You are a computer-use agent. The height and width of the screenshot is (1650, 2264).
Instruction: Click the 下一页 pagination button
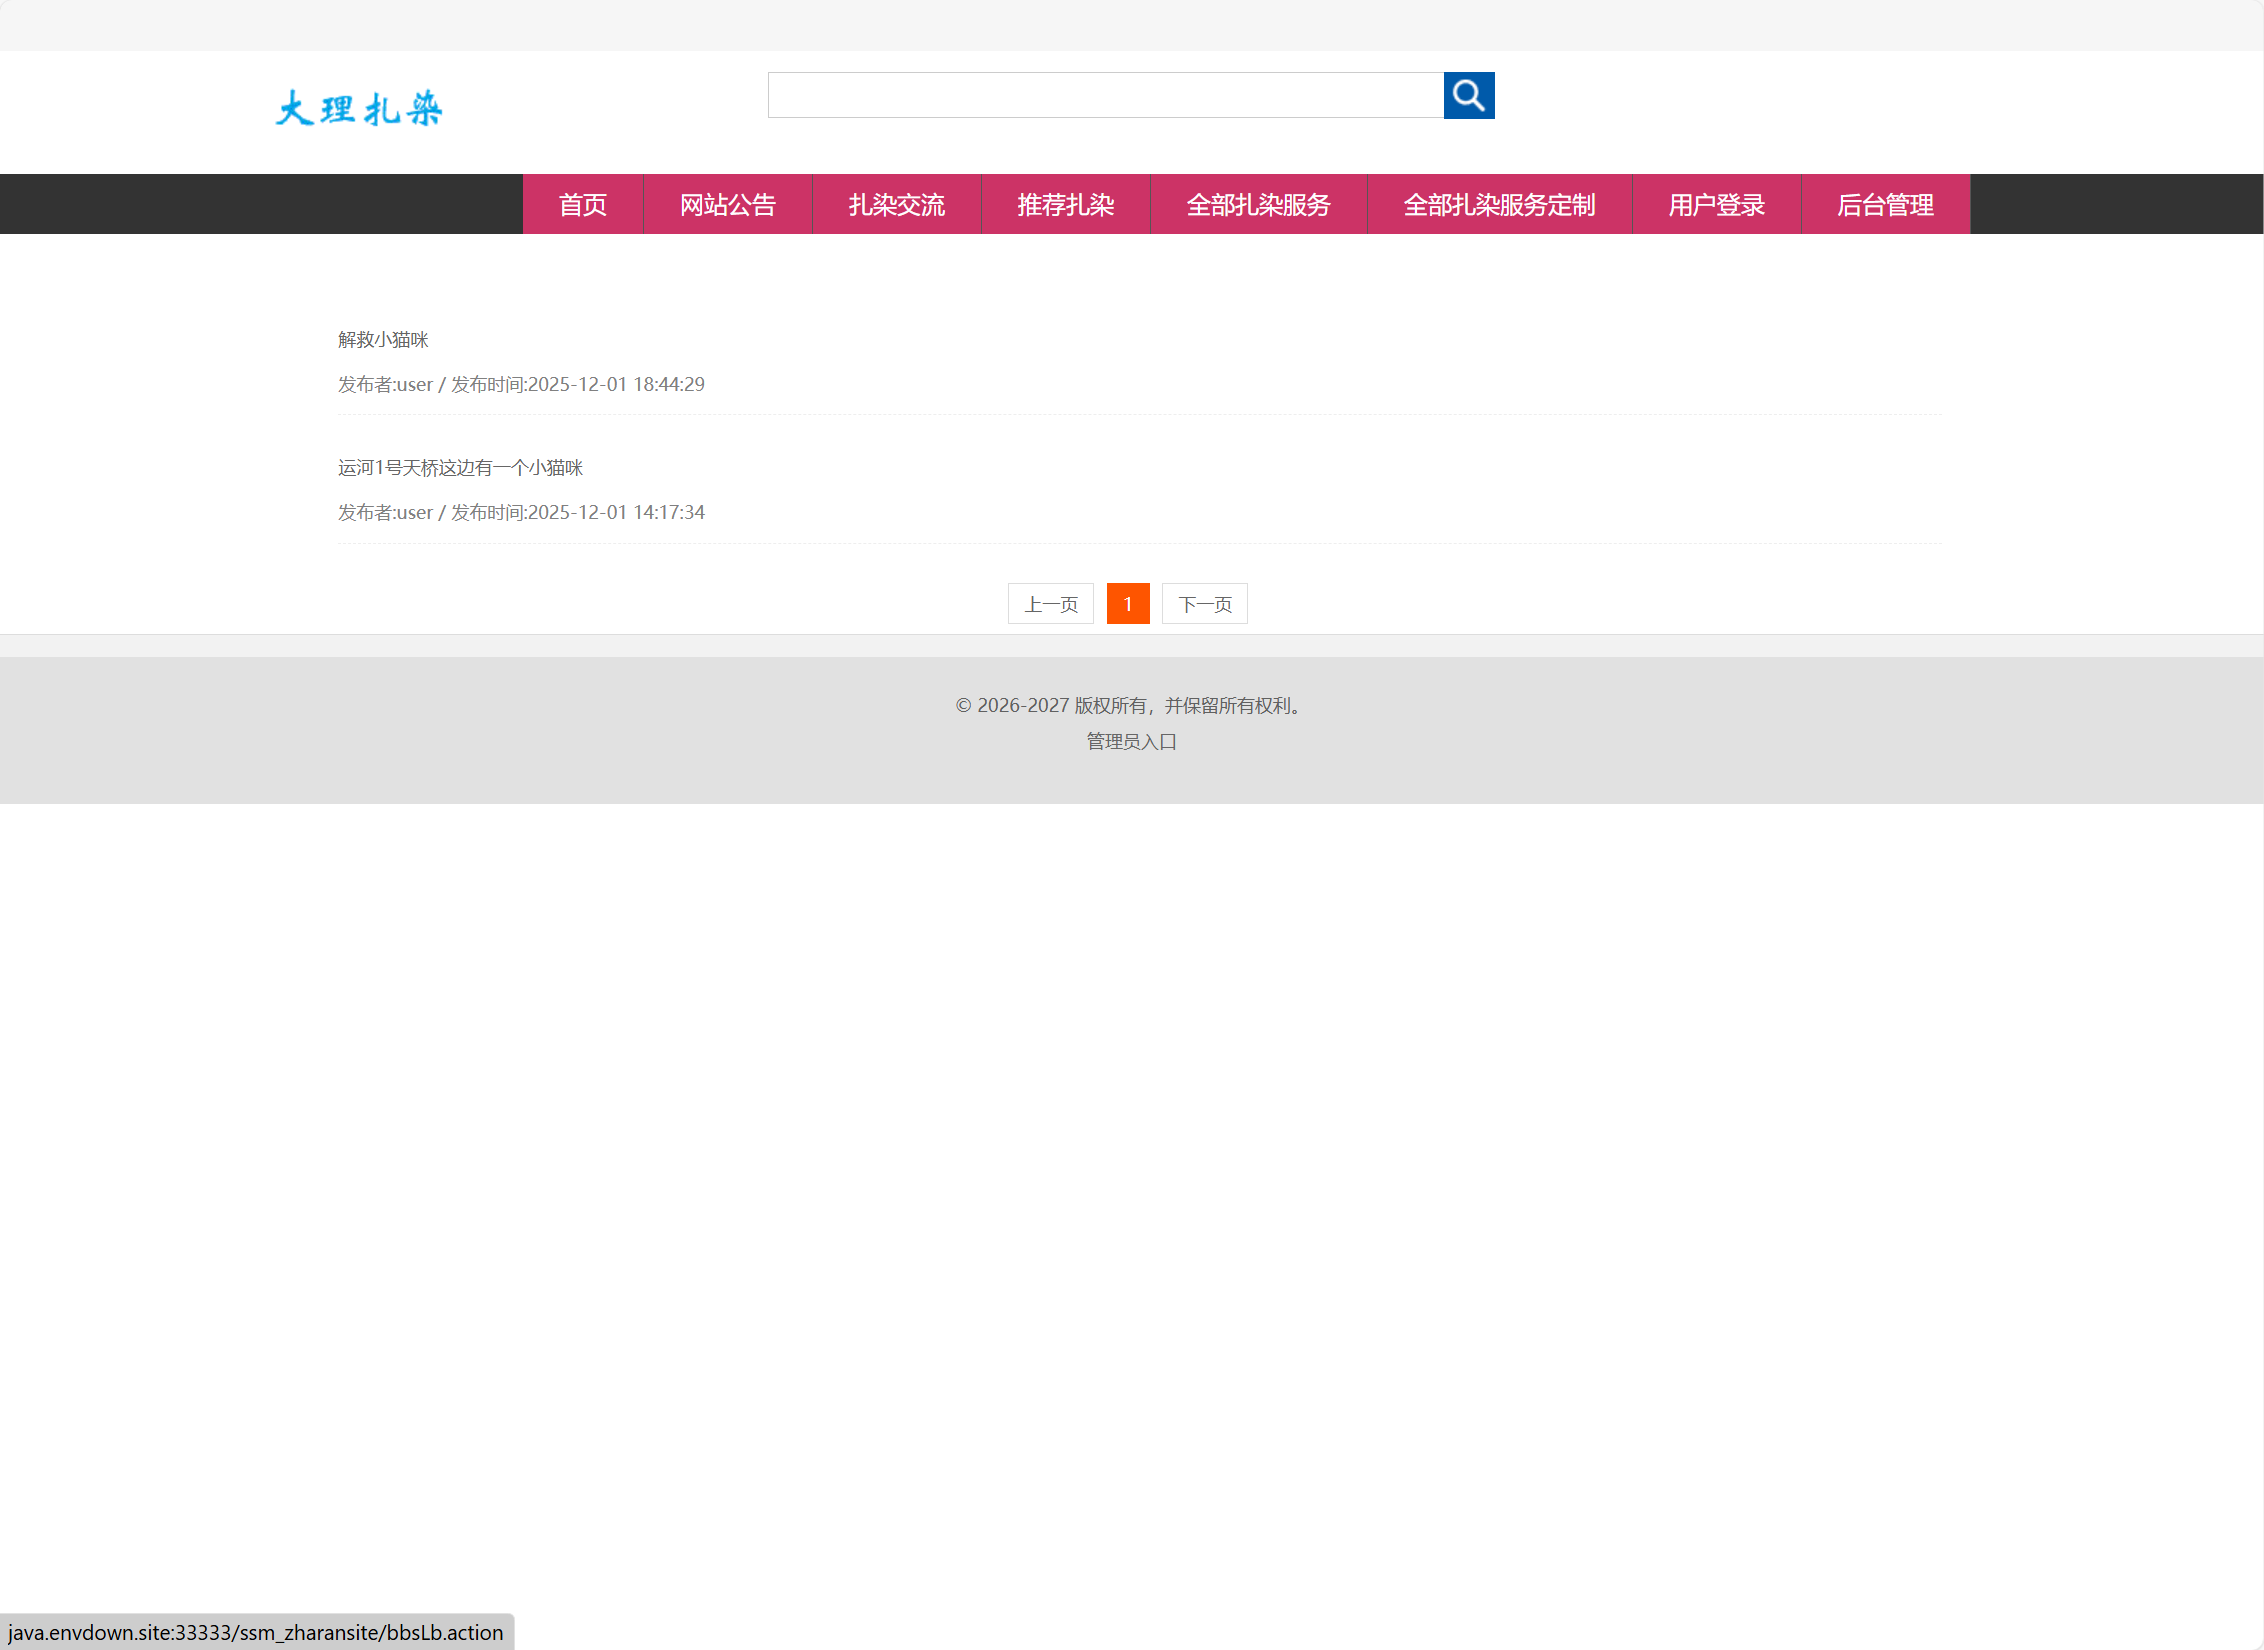tap(1204, 604)
